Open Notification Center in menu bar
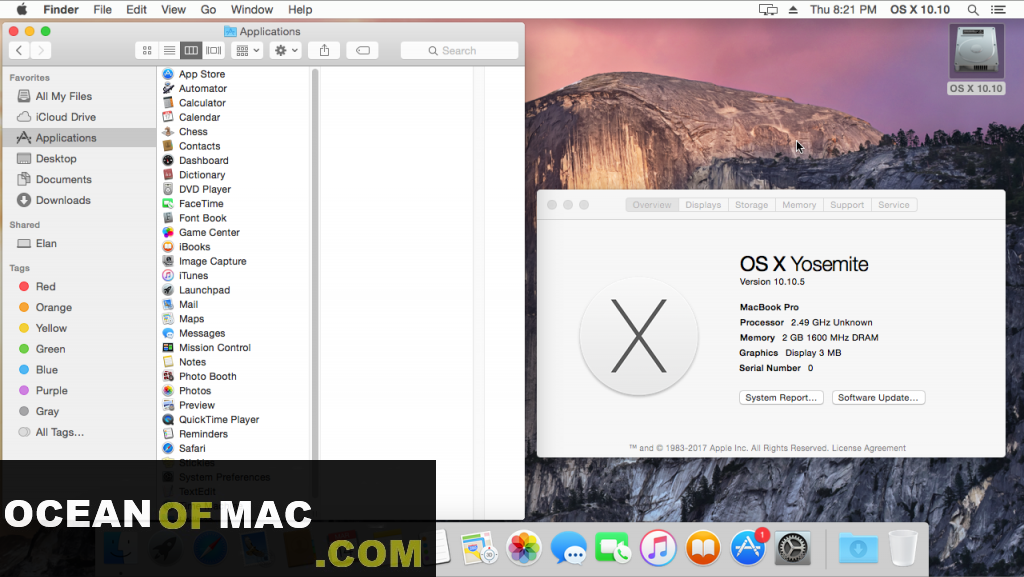This screenshot has width=1024, height=577. [998, 10]
